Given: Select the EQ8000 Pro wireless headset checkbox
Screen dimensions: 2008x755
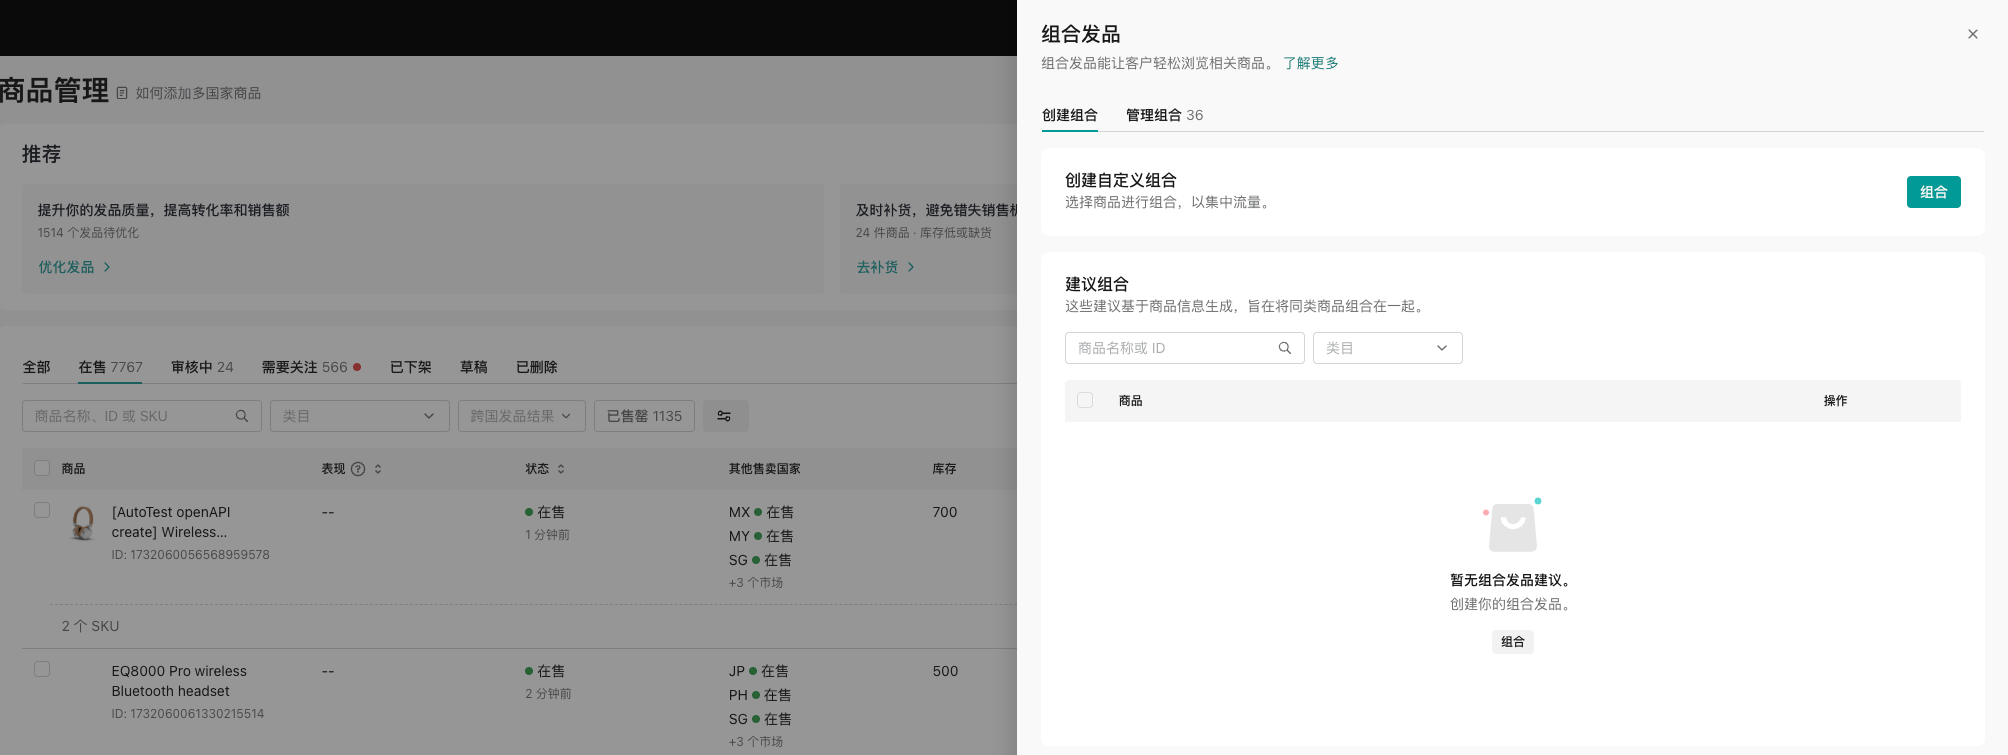Looking at the screenshot, I should (42, 669).
